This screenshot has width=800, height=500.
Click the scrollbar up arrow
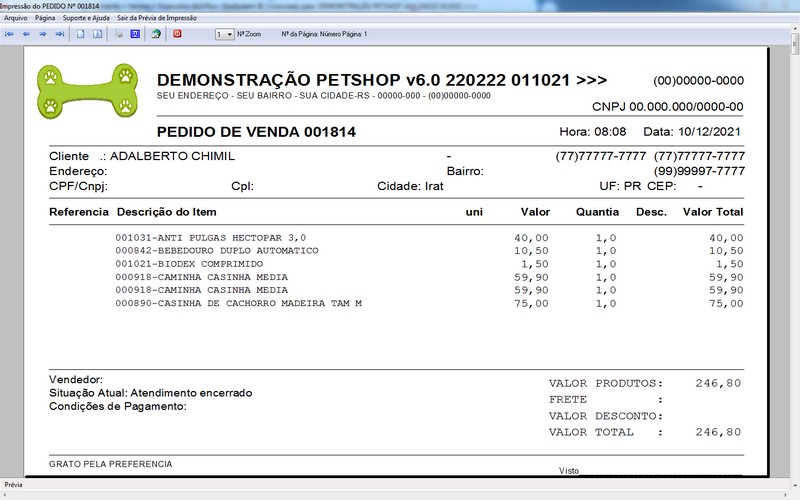[795, 29]
